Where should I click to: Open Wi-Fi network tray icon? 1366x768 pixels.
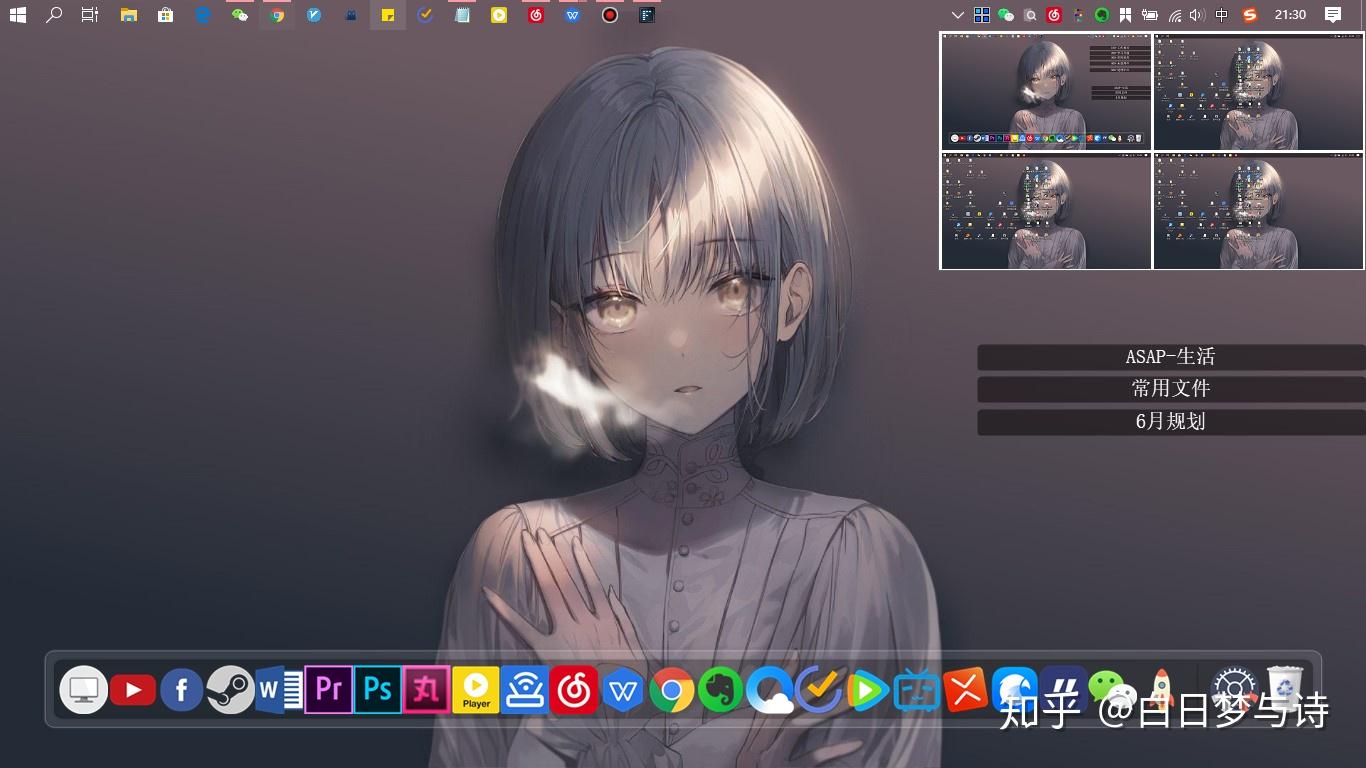[1175, 15]
